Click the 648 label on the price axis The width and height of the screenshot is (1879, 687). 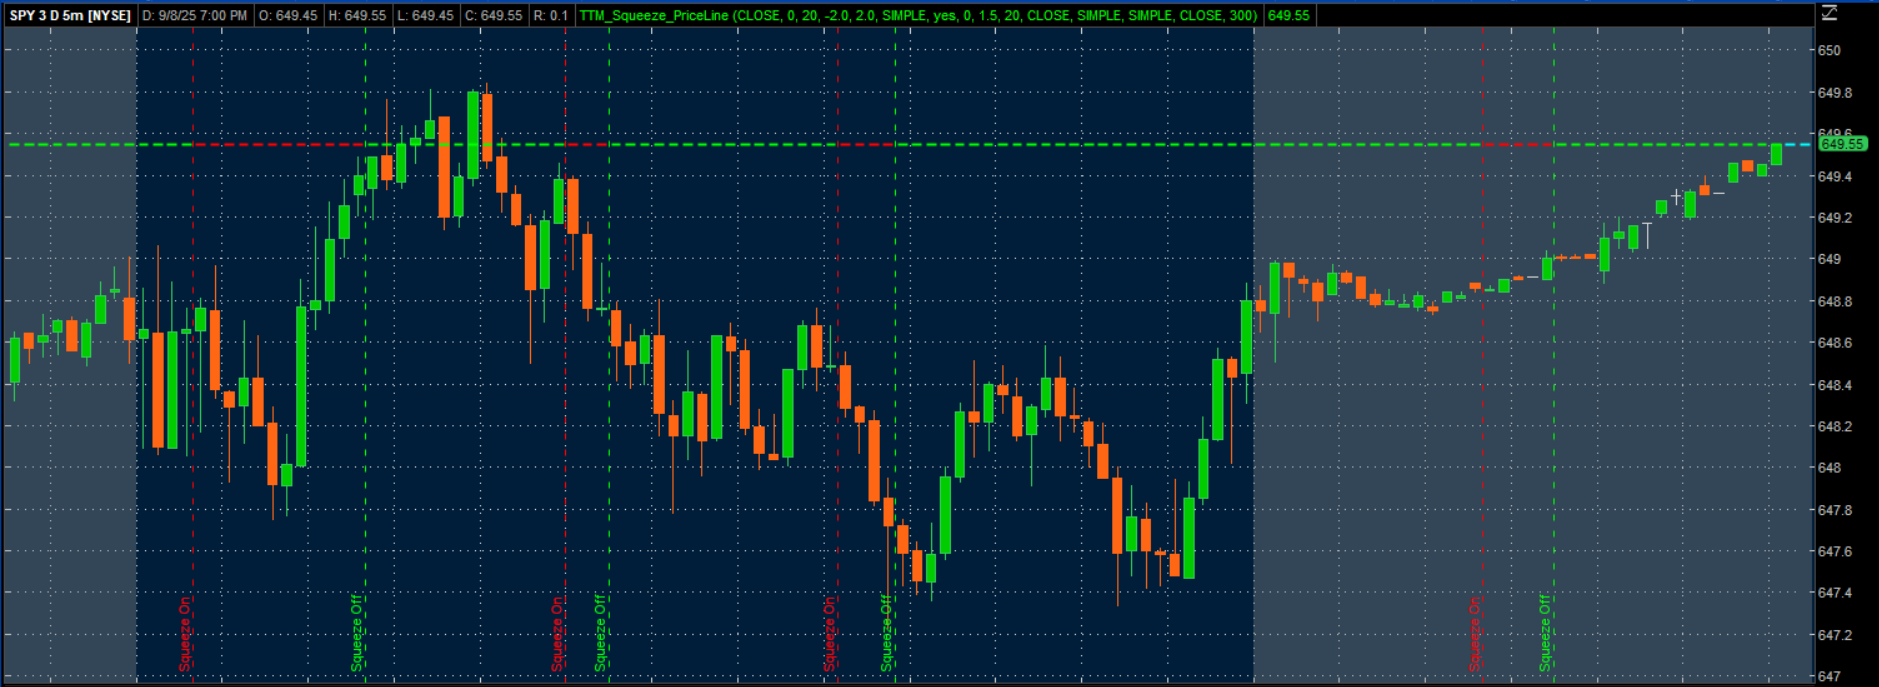pos(1829,468)
